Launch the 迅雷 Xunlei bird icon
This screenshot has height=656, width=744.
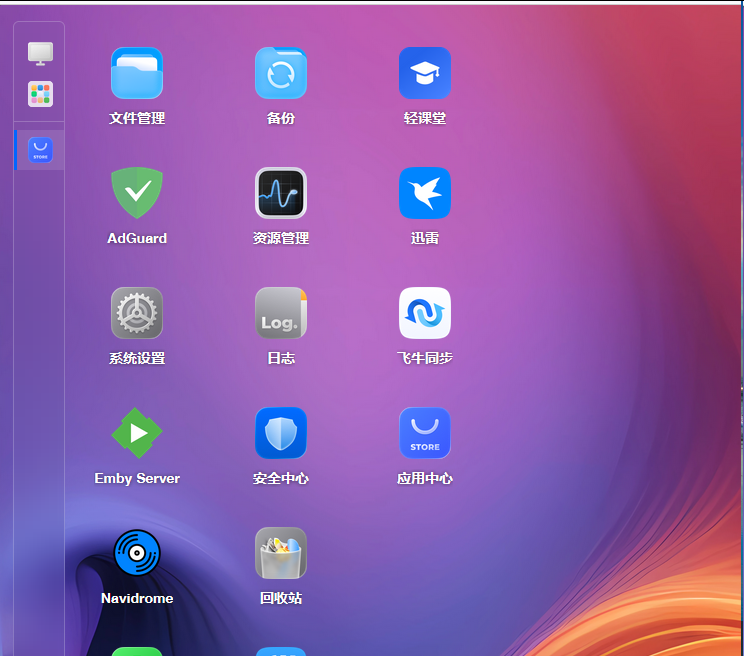425,193
